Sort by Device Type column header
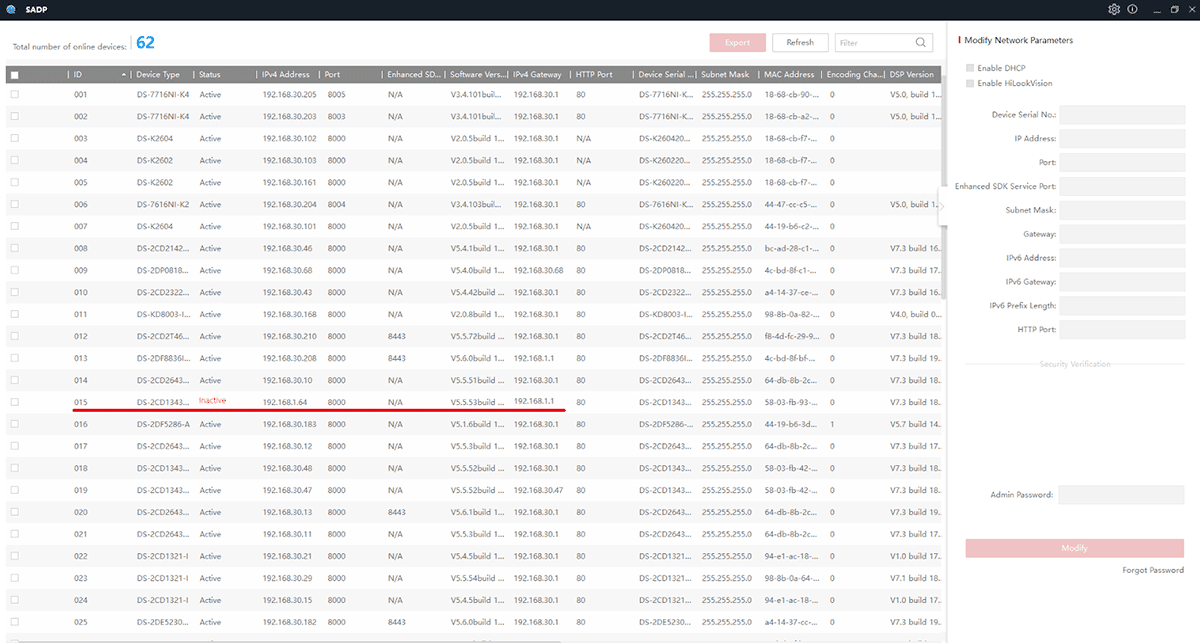Viewport: 1200px width, 643px height. coord(158,75)
